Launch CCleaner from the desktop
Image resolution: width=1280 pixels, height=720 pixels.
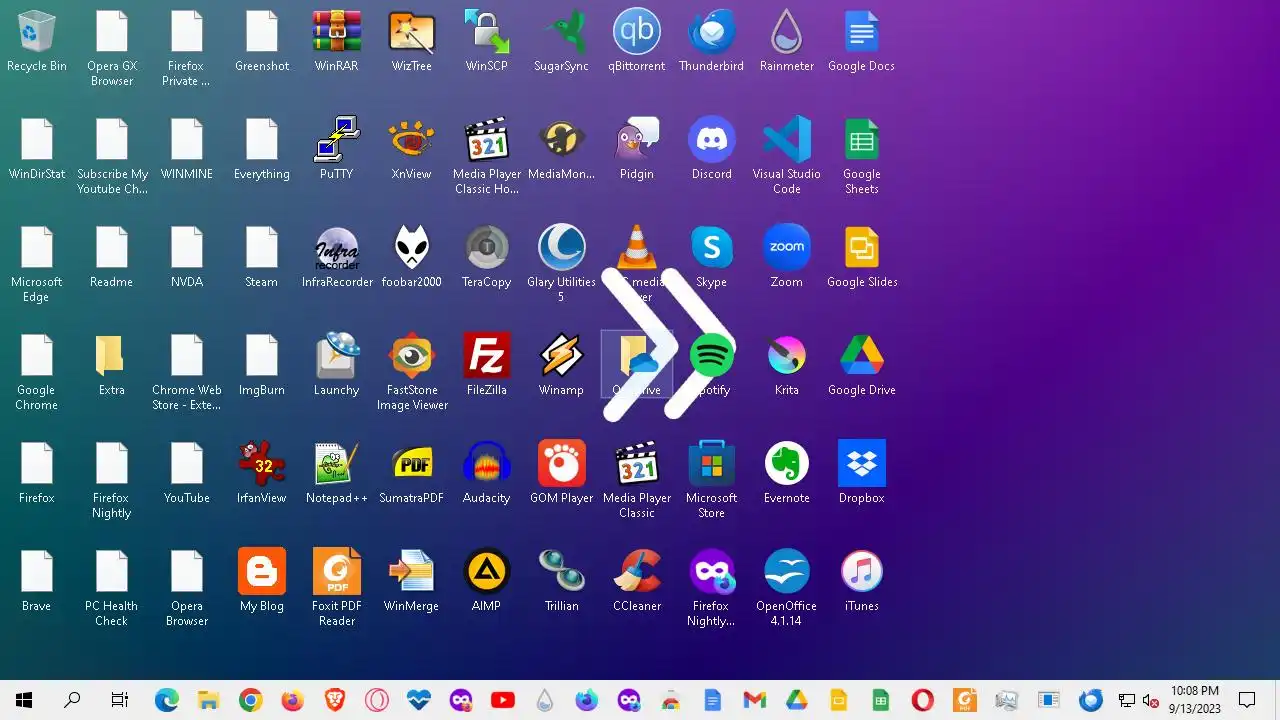coord(637,581)
